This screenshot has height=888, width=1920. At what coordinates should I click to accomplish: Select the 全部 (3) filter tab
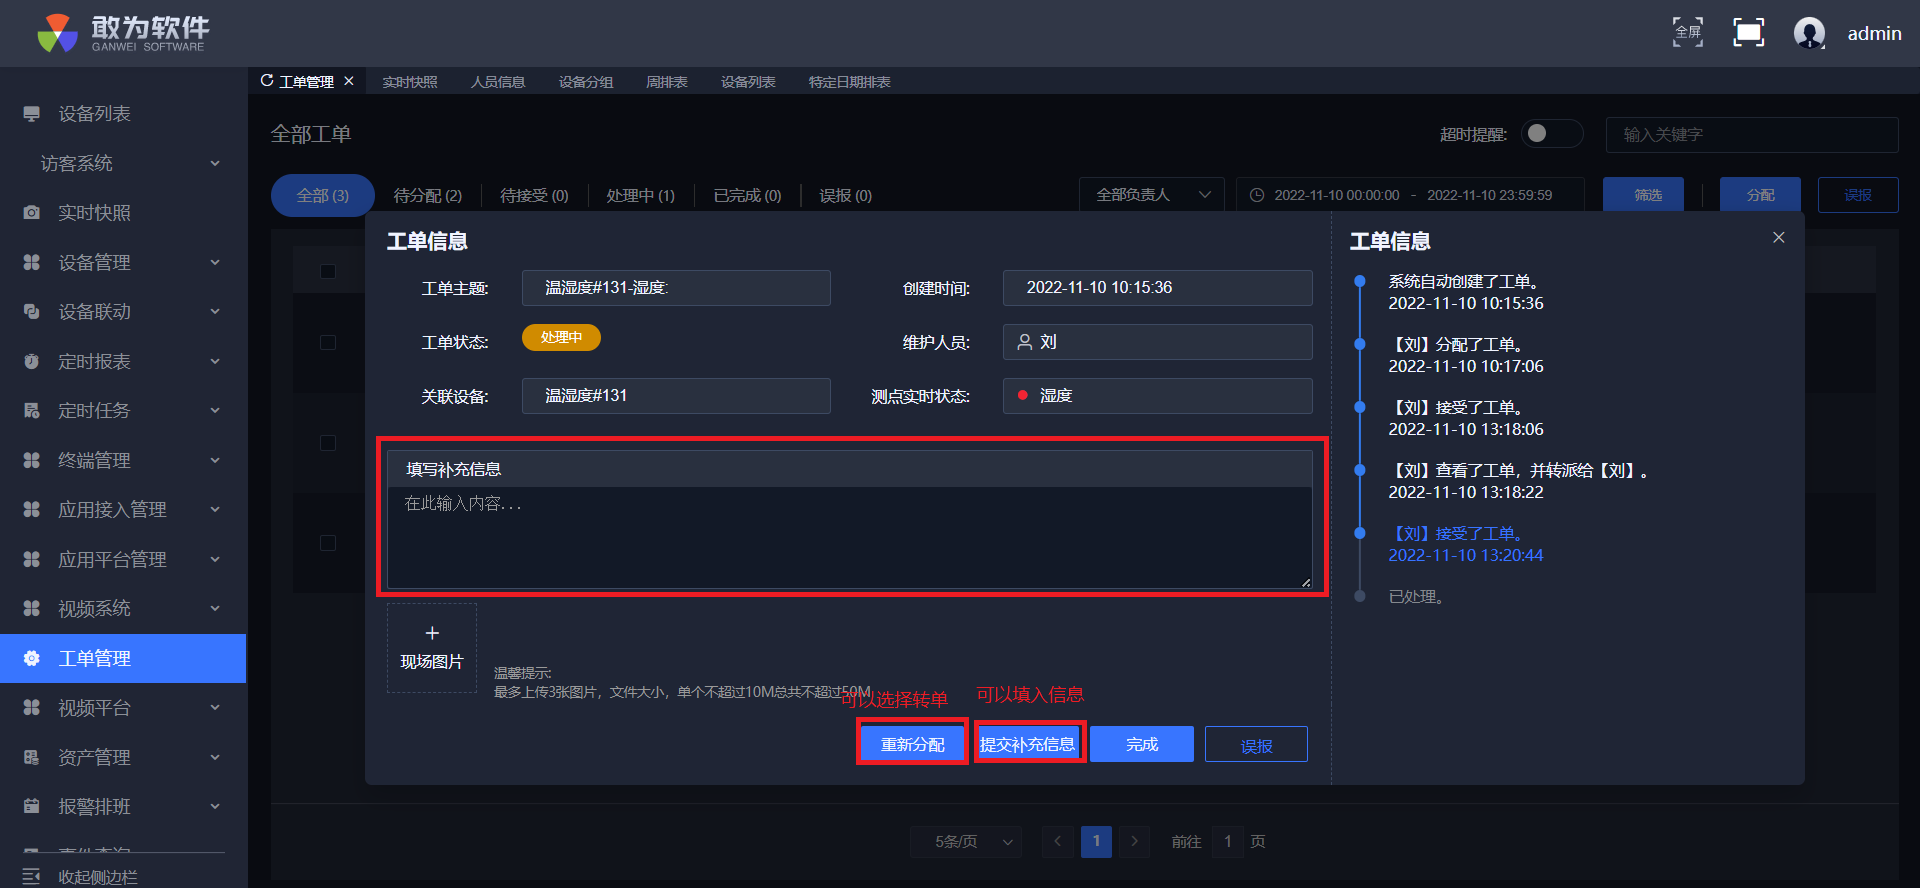point(323,195)
